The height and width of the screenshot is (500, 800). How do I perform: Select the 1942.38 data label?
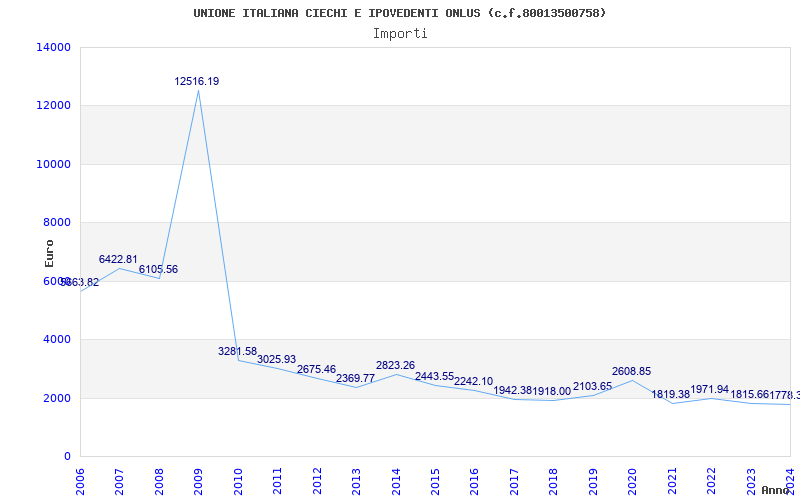(x=513, y=390)
